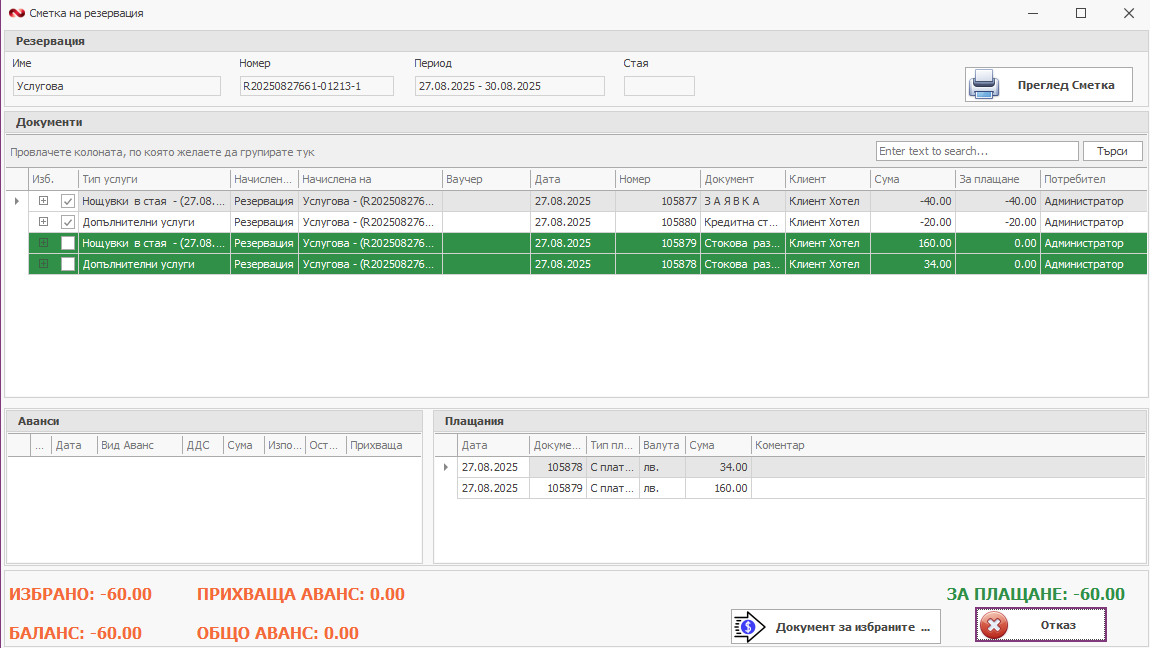
Task: Check the checkbox for document 105878
Action: coord(68,264)
